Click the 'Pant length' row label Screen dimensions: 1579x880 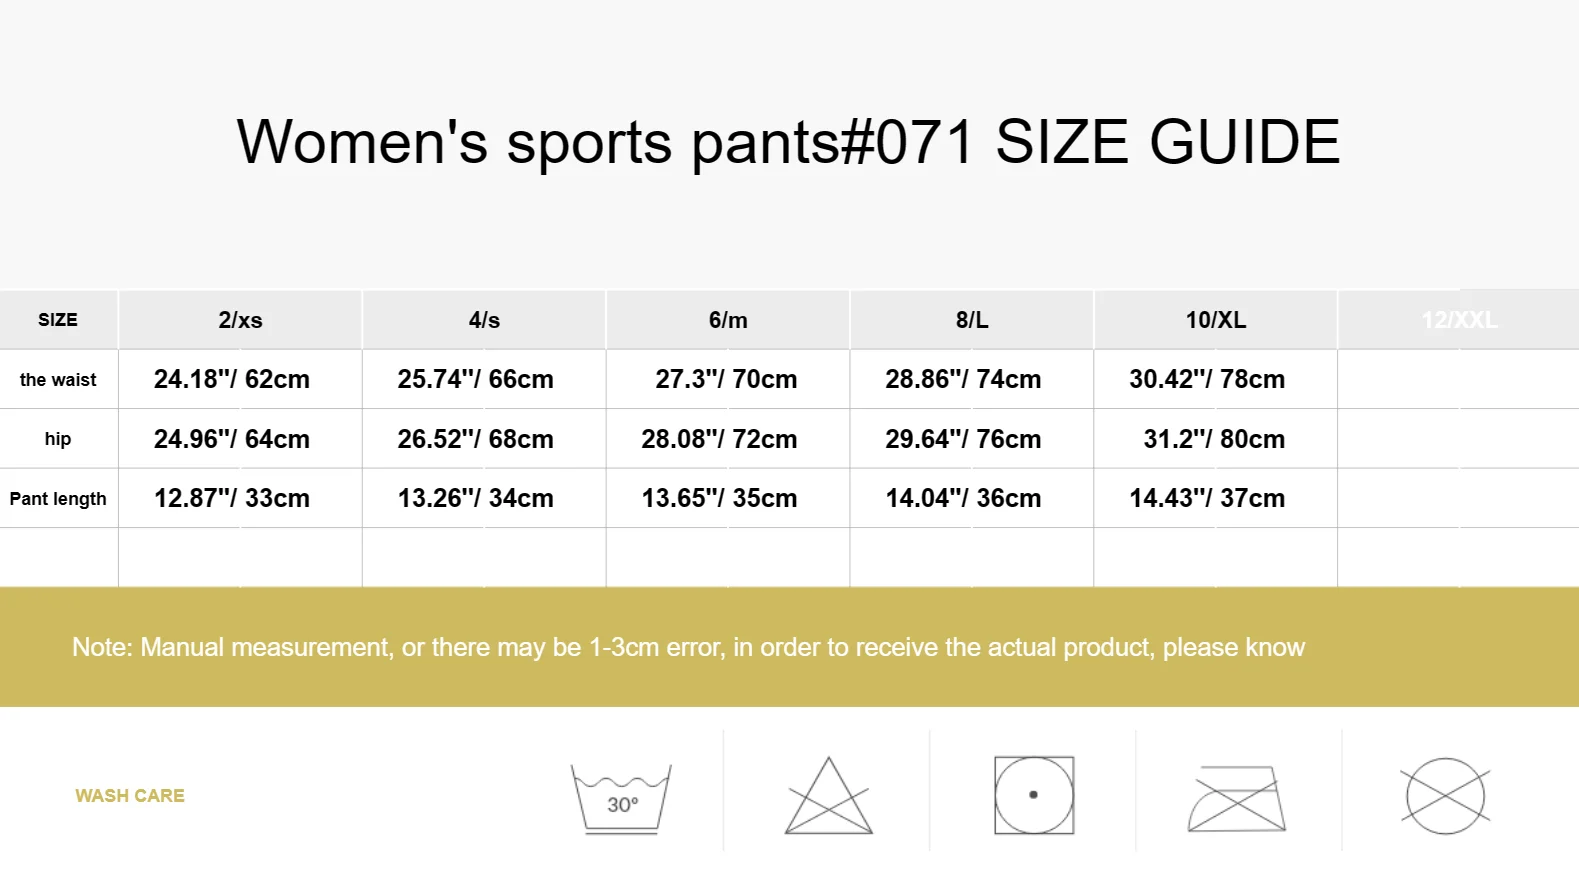click(58, 498)
